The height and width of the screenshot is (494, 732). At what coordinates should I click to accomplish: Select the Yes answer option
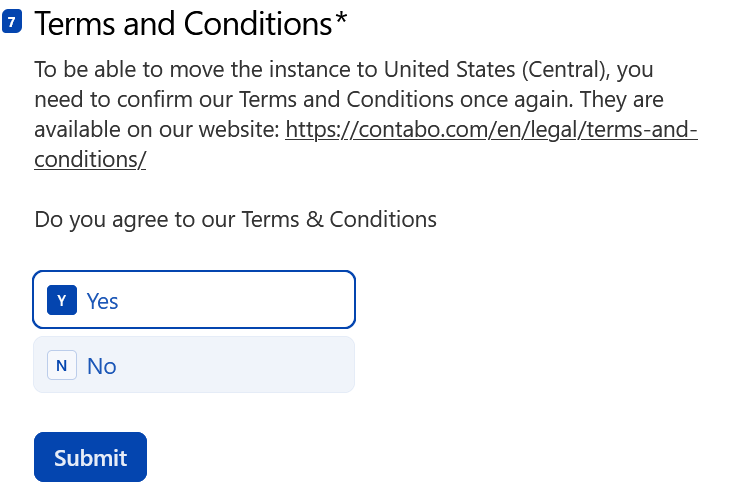194,300
